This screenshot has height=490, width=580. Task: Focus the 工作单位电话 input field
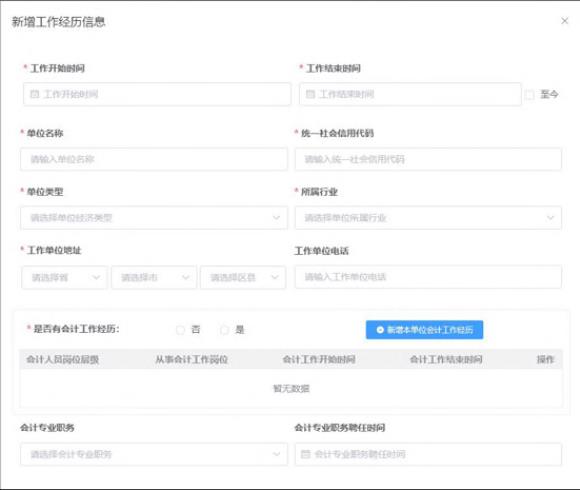point(428,277)
